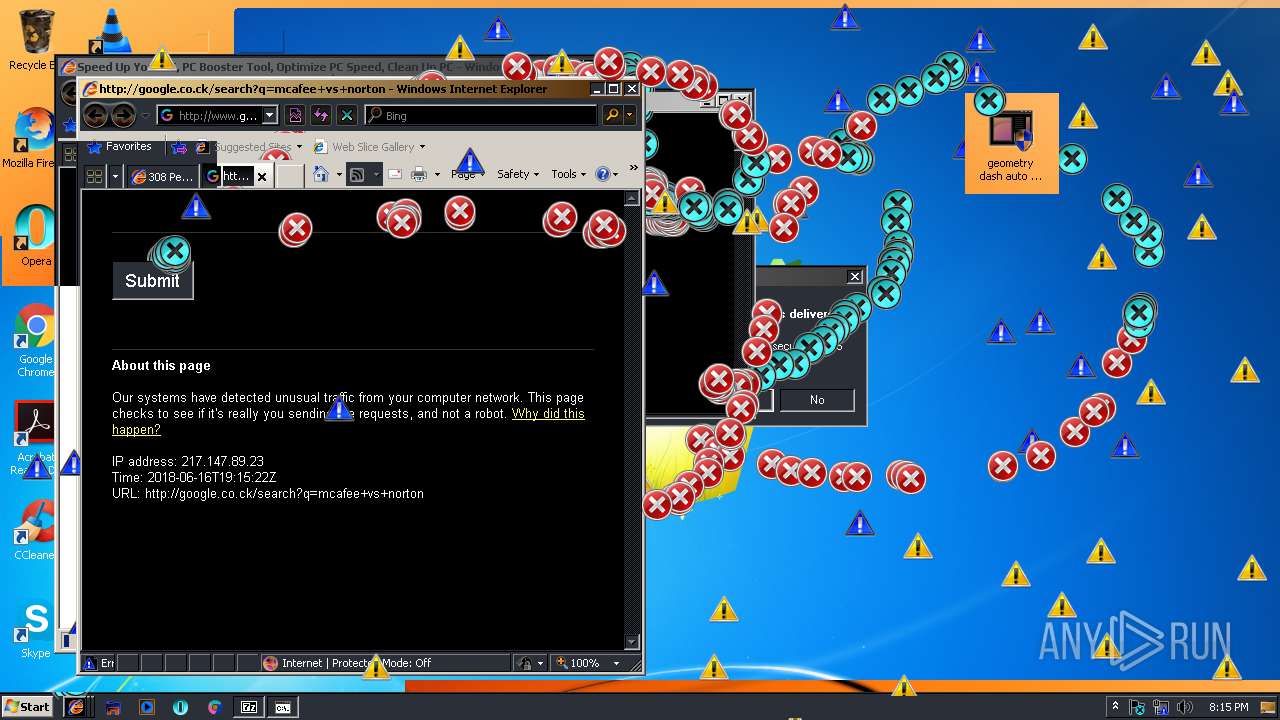
Task: Open Suggested Sites favorites link
Action: pyautogui.click(x=250, y=147)
